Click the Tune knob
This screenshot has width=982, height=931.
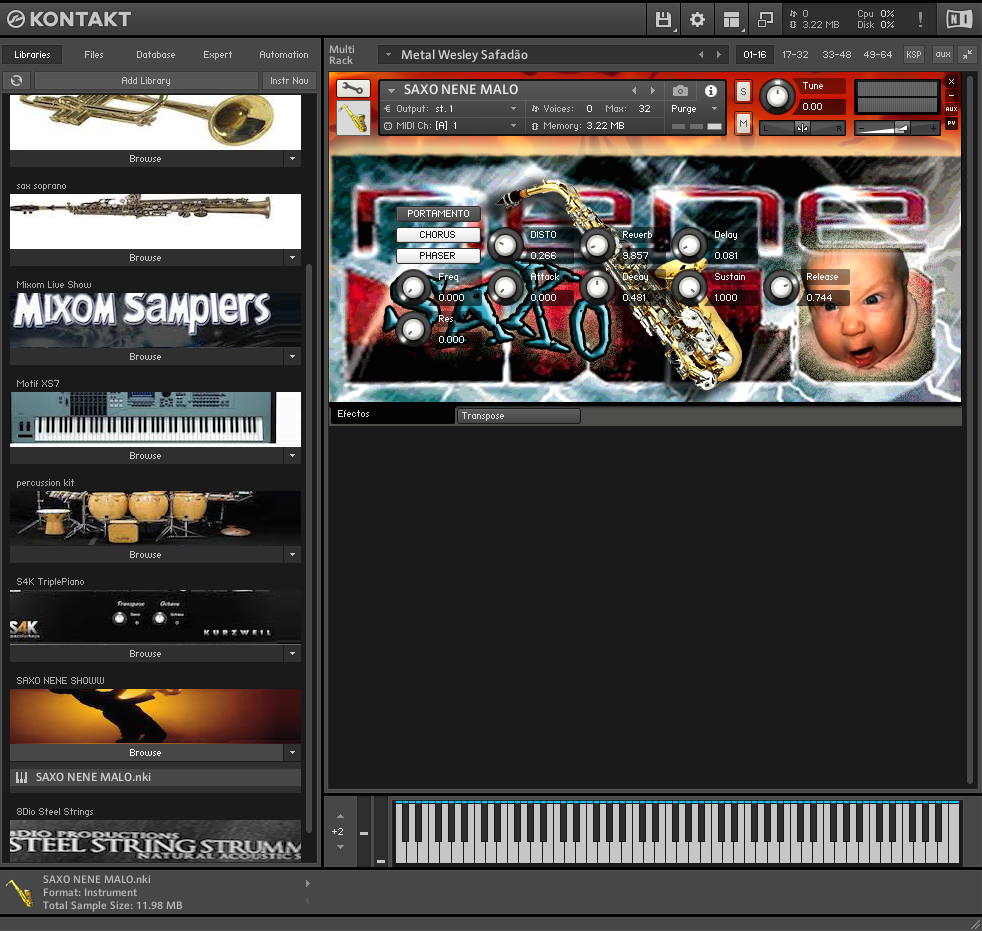tap(777, 96)
